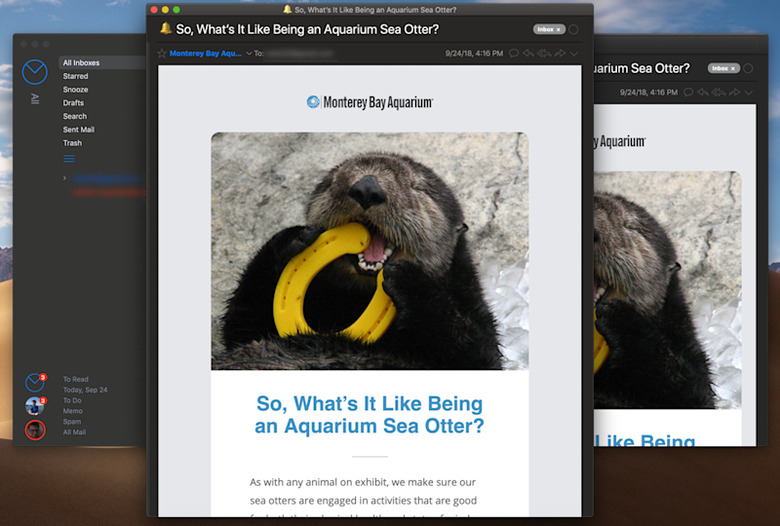
Task: Expand sender details chevron next to Monterey Bay Aqu...
Action: coord(249,53)
